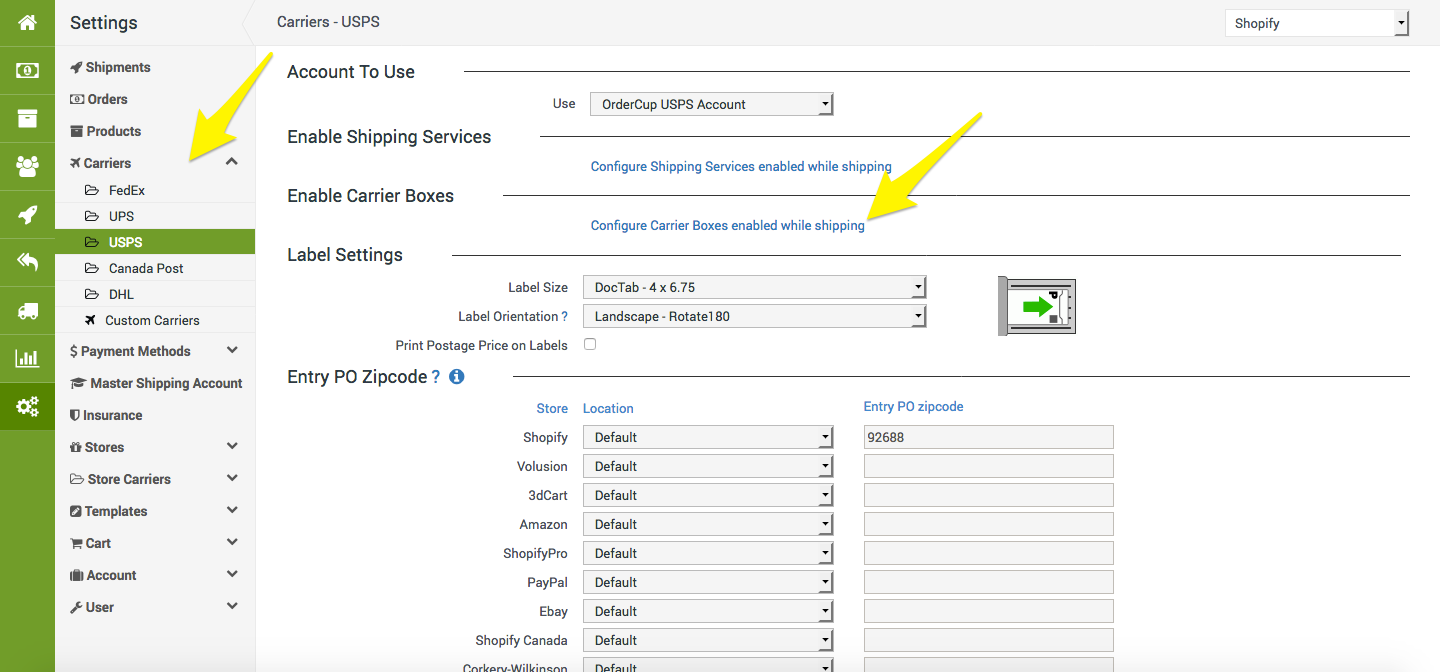This screenshot has width=1440, height=672.
Task: Click the truck icon in left rail
Action: coord(27,310)
